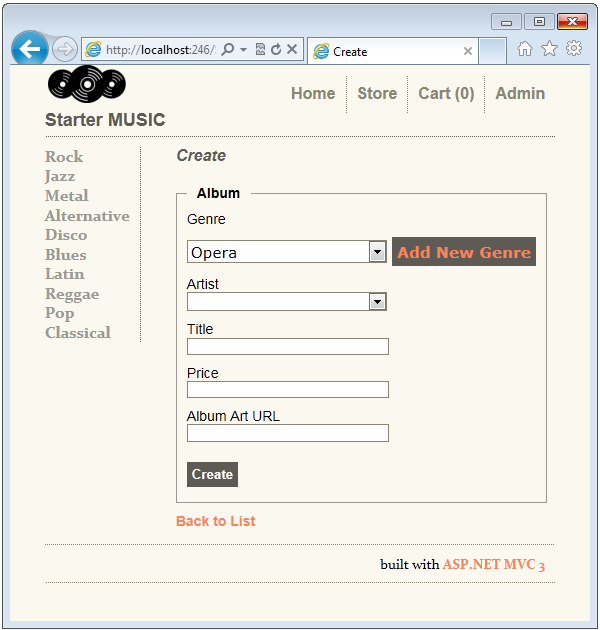Open the Tools gear icon
Screen dimensions: 600x630
(574, 48)
